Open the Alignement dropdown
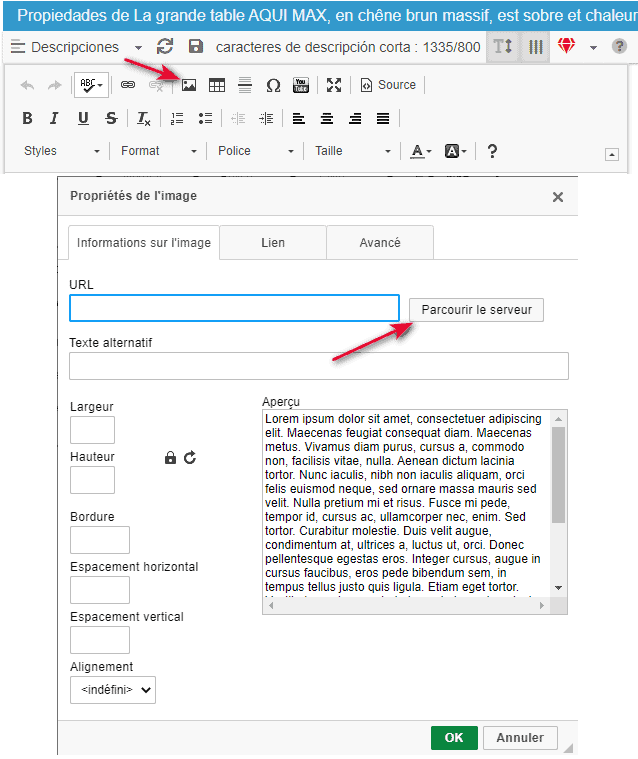Viewport: 638px width, 759px height. click(113, 689)
